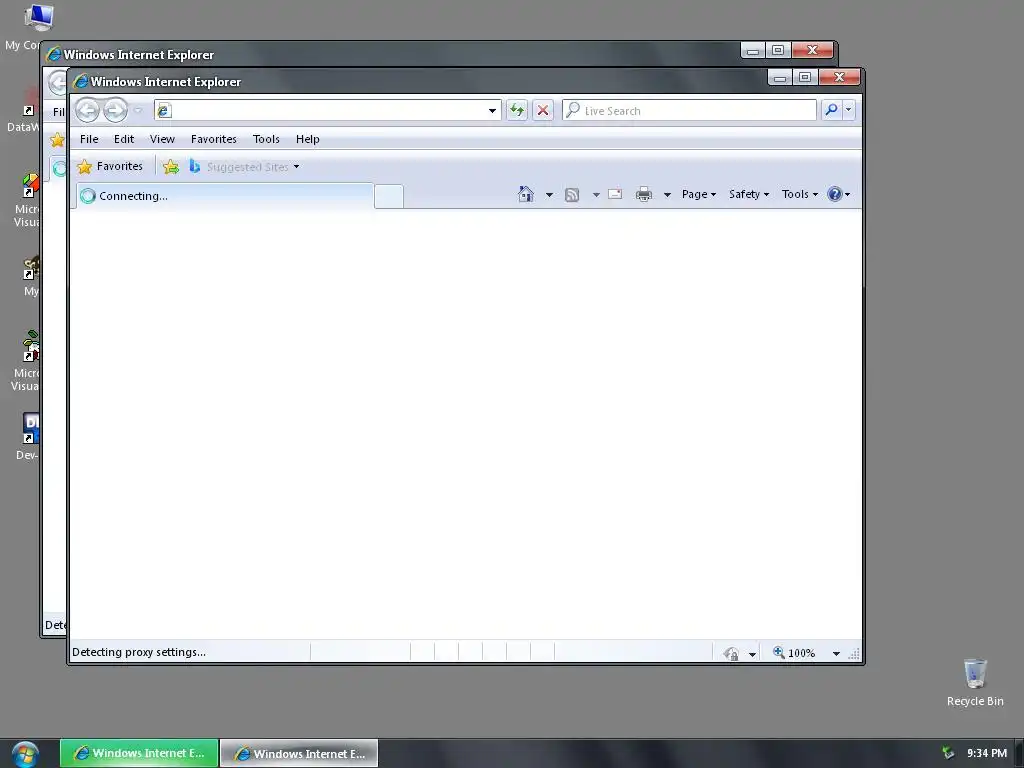Expand the Home button dropdown arrow
This screenshot has height=768, width=1024.
(x=549, y=195)
